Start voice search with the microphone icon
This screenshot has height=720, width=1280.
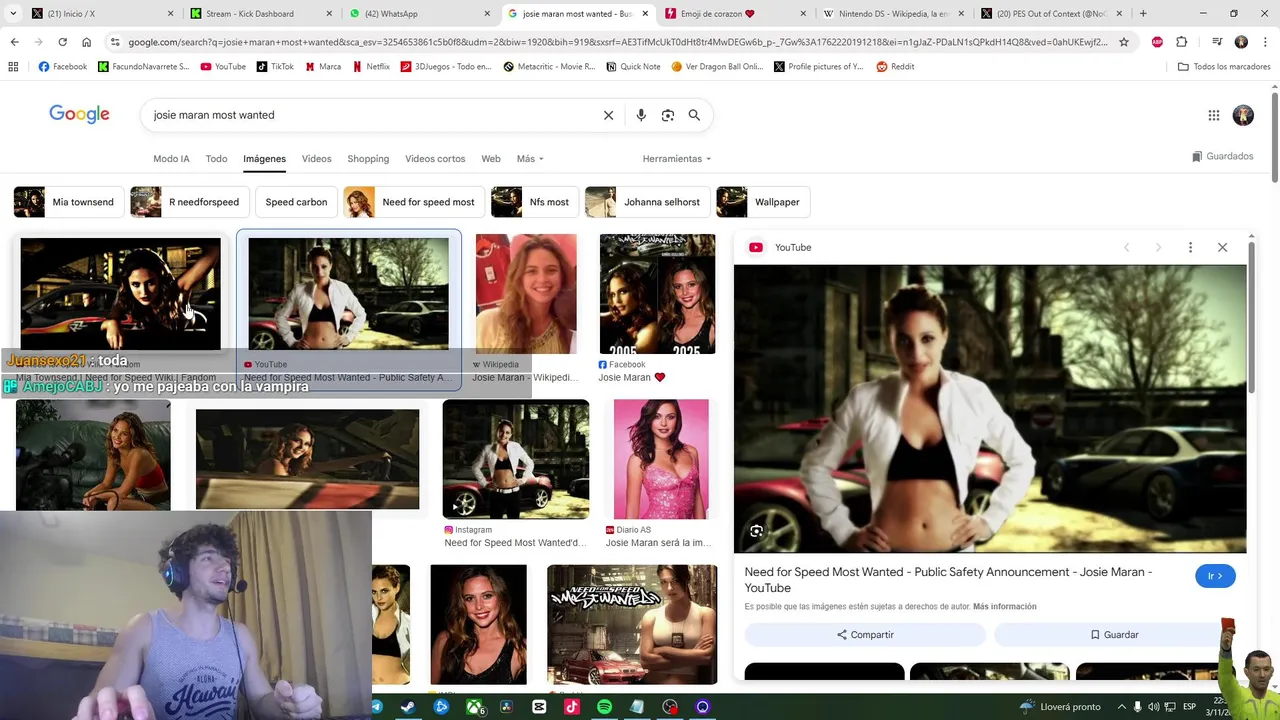pos(641,115)
